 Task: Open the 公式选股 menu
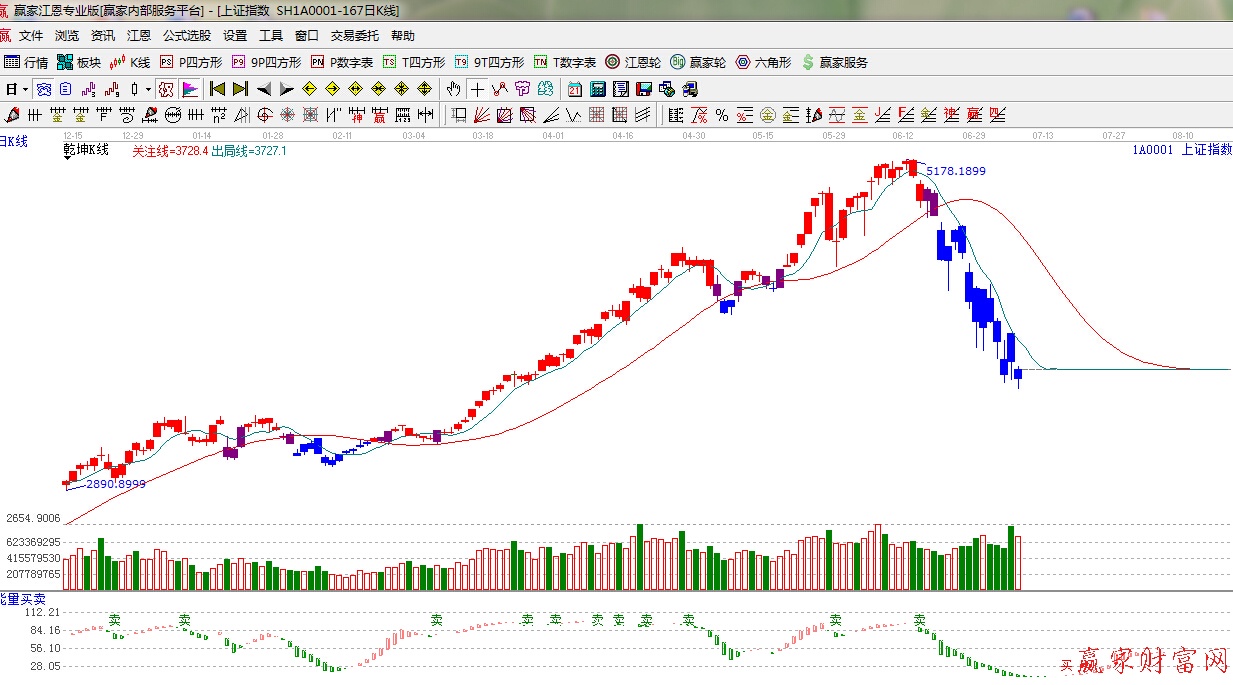(187, 36)
